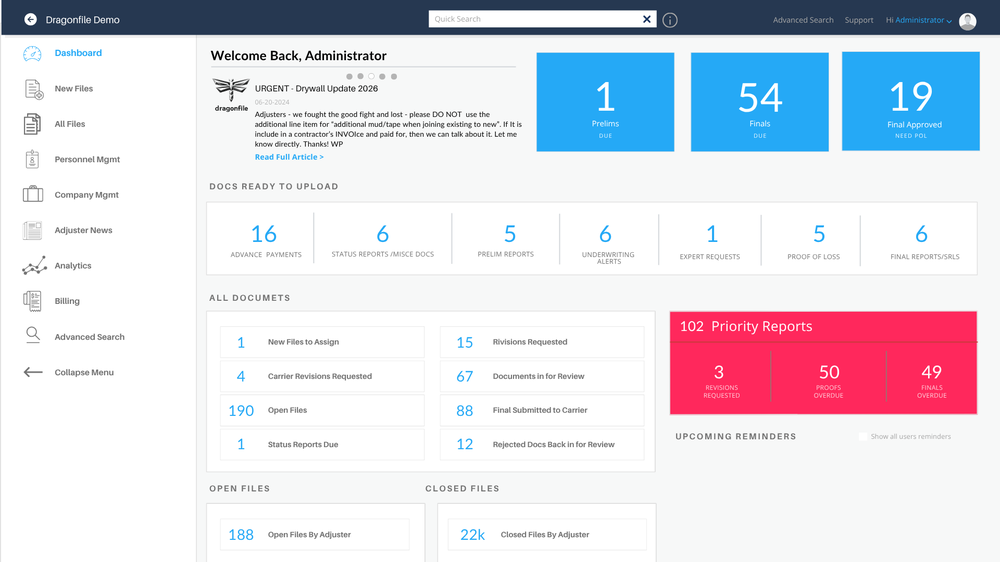1000x562 pixels.
Task: Open Final Submitted to Carrier row
Action: 542,410
